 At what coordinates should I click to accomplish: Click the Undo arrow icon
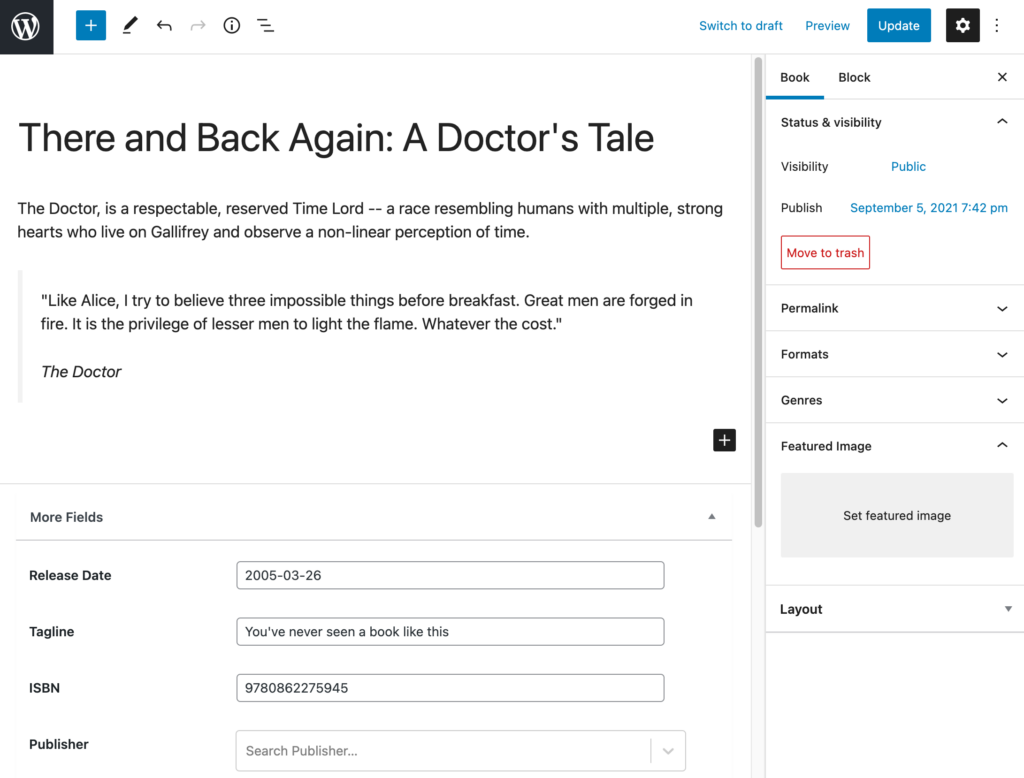point(164,26)
